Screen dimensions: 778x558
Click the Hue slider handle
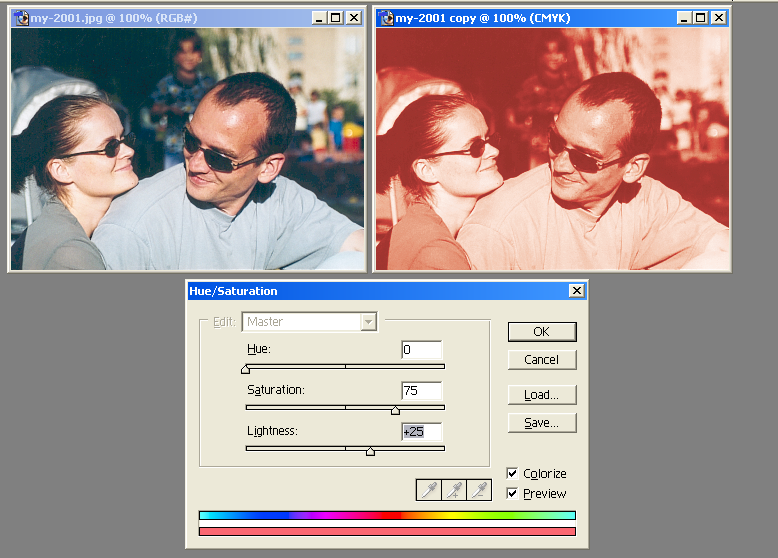(246, 369)
